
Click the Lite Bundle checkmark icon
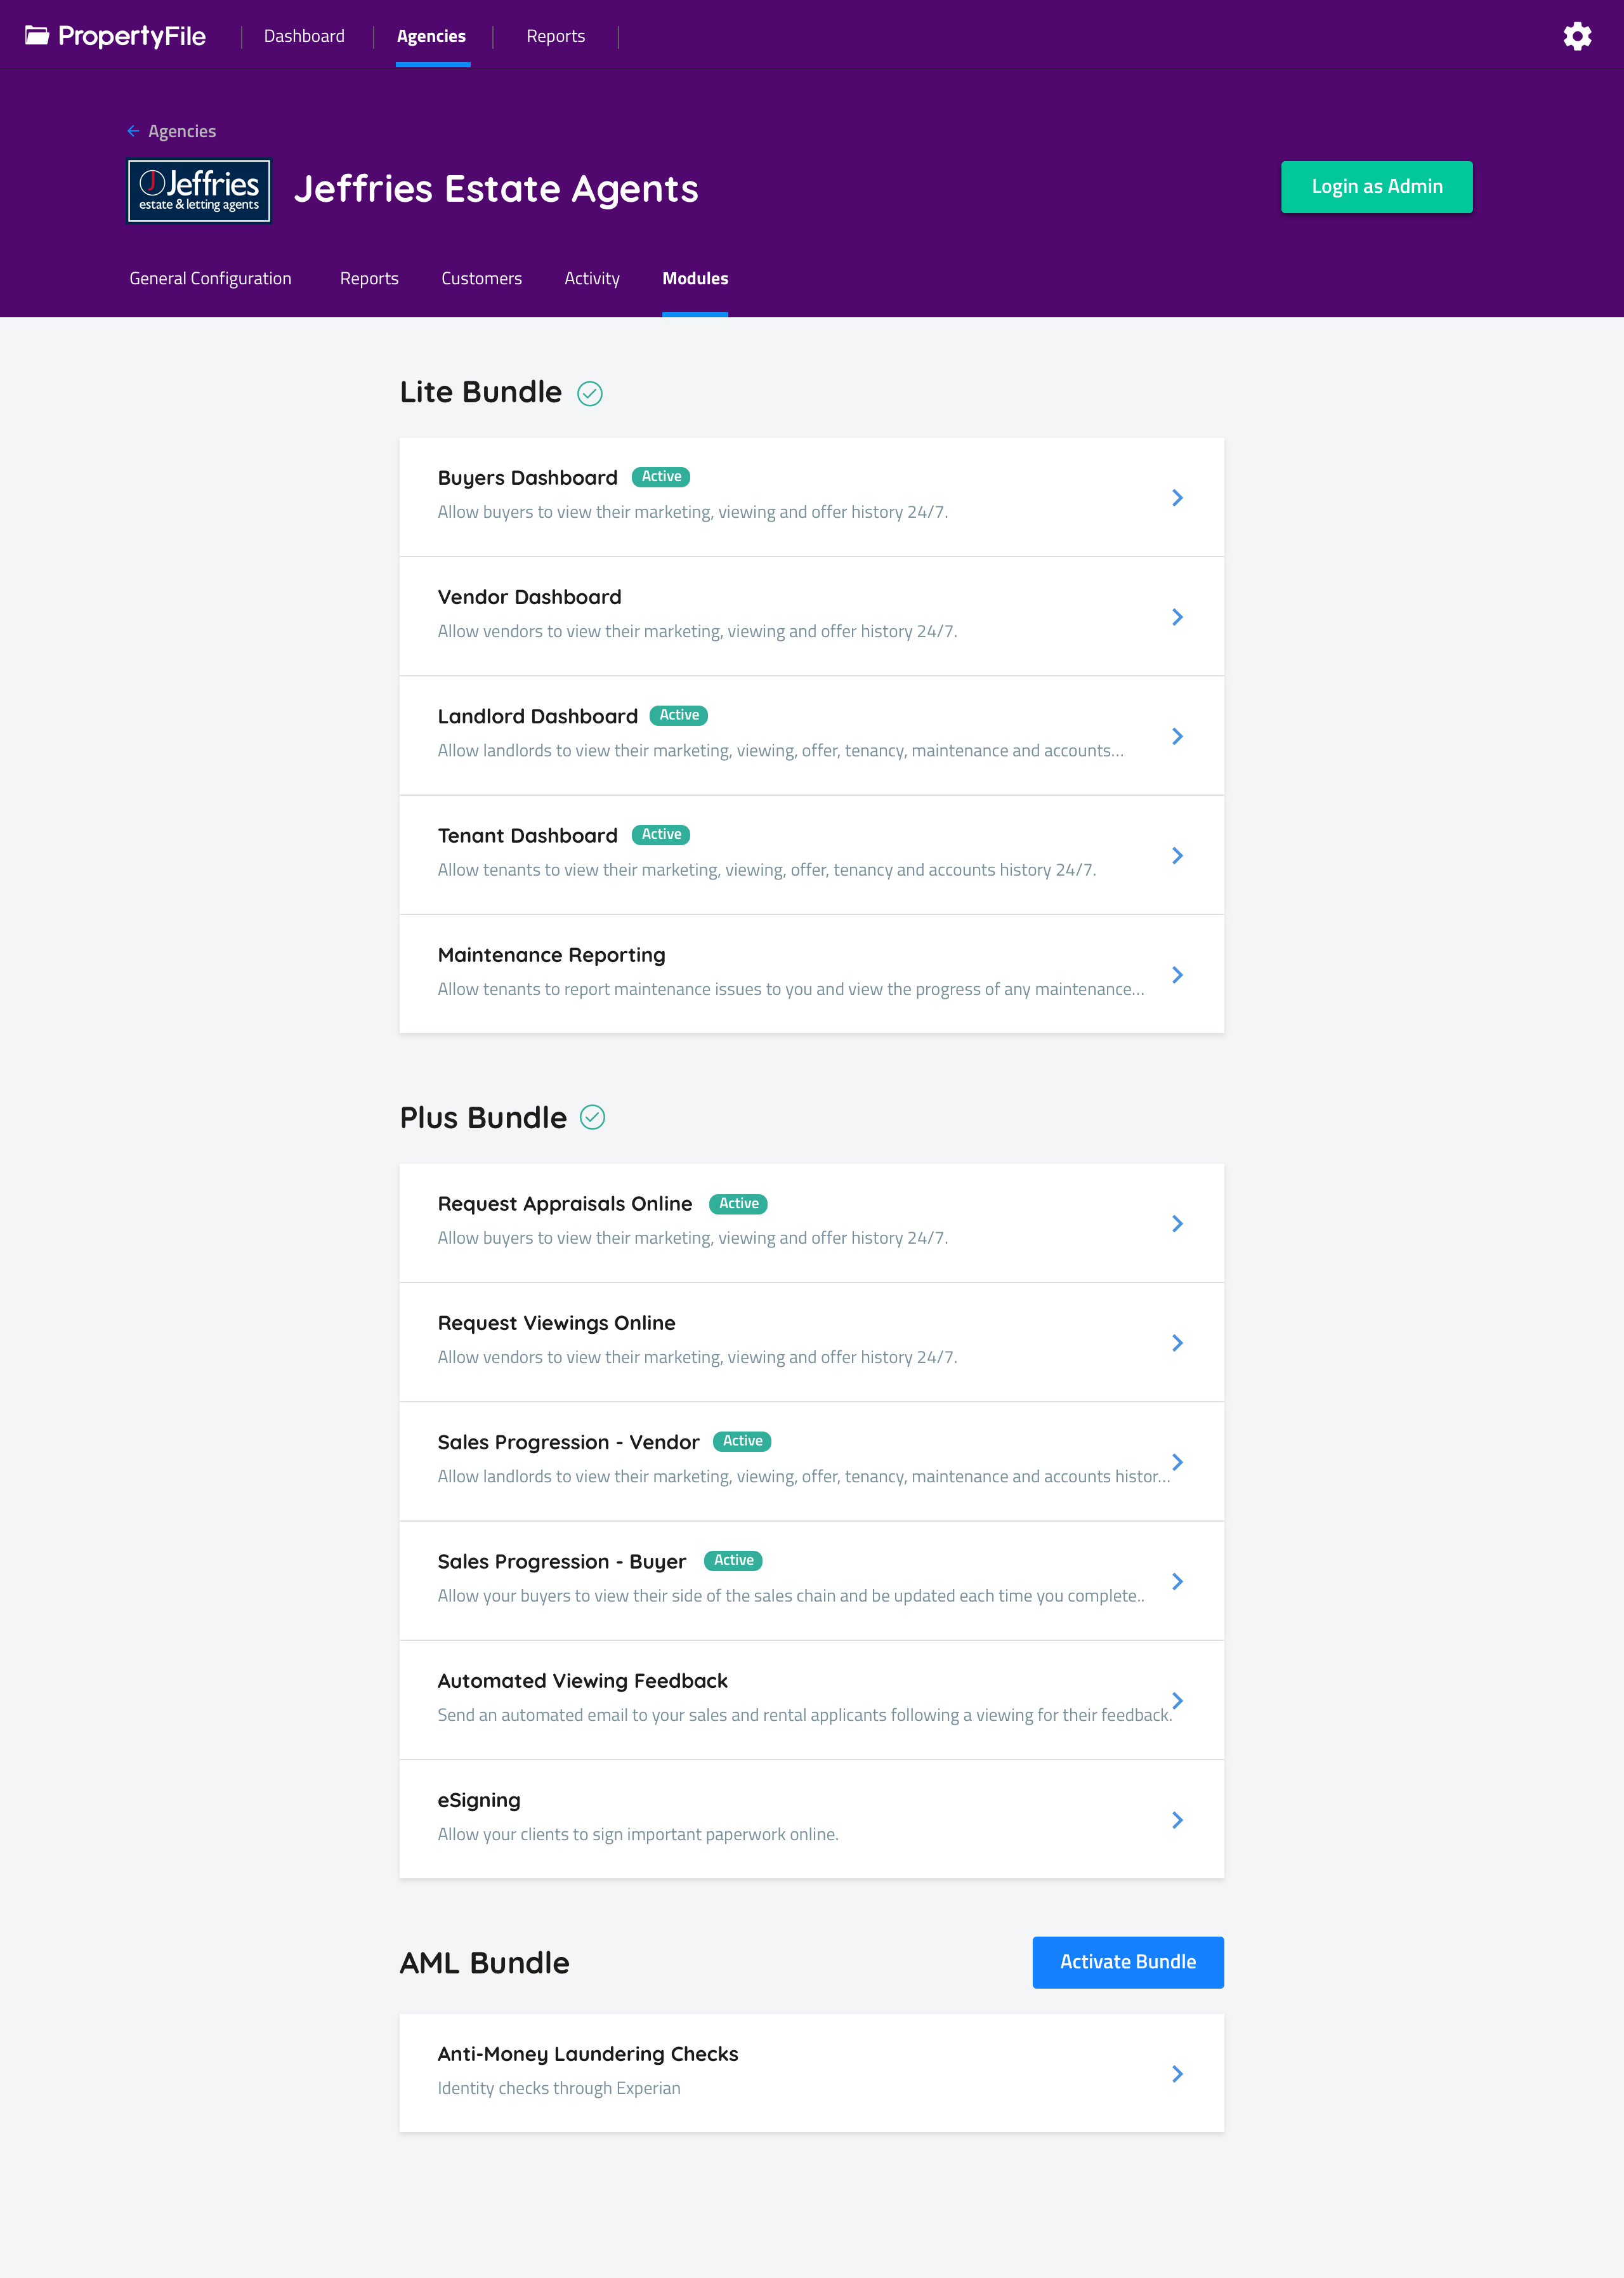point(590,393)
